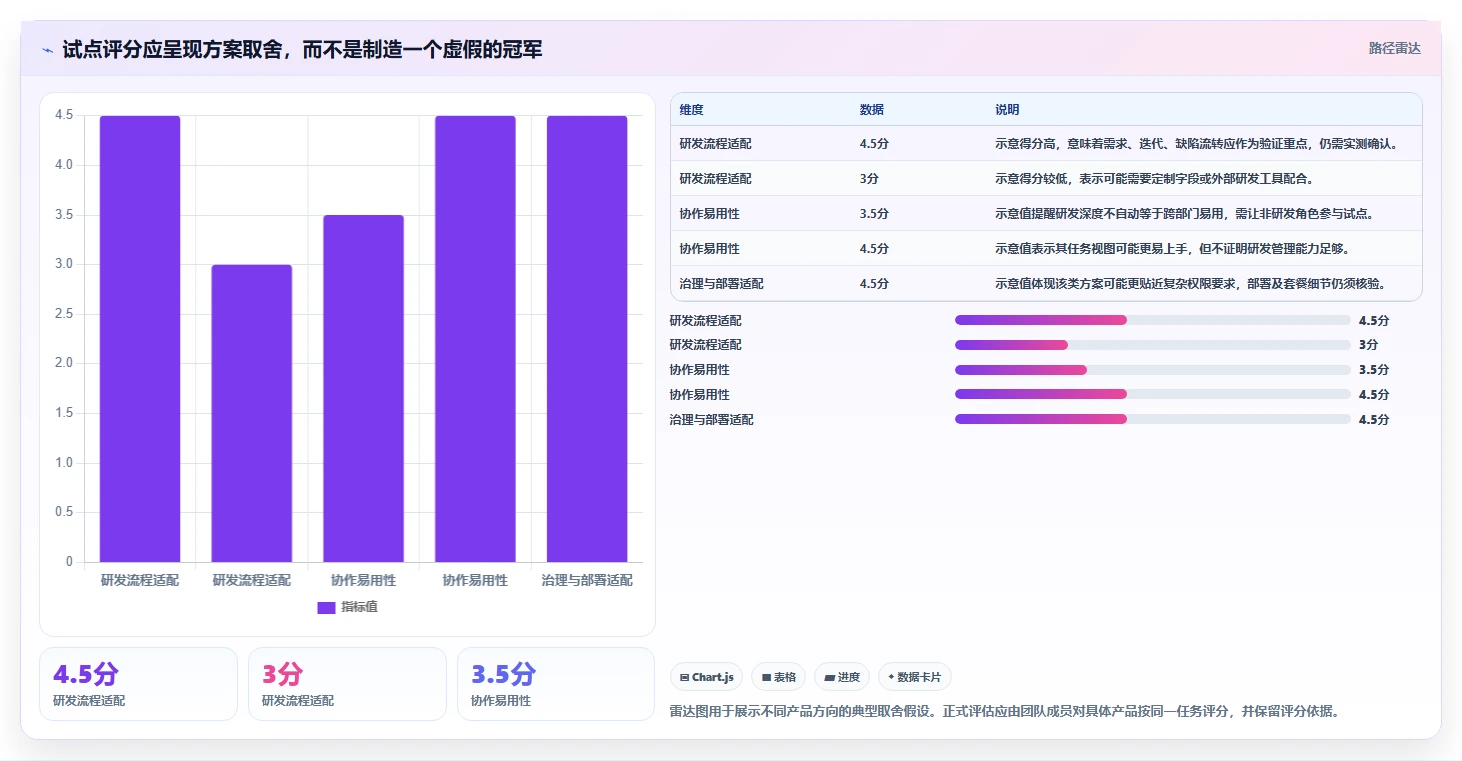The height and width of the screenshot is (761, 1462).
Task: Click the 4.0 y-axis tick label
Action: click(64, 165)
